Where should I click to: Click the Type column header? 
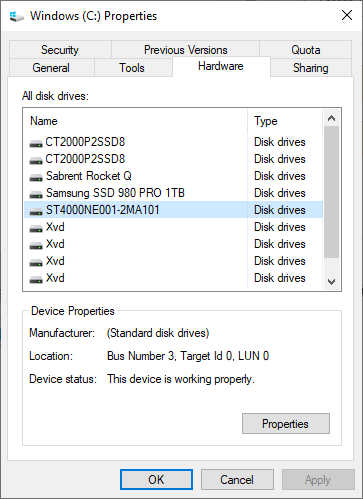click(285, 121)
